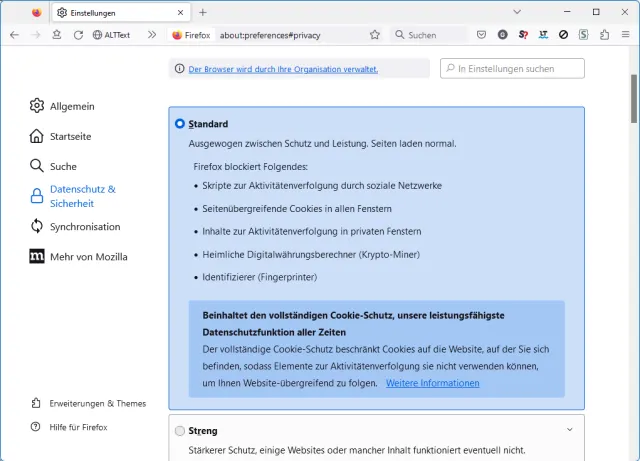
Task: Bookmark this page with the star icon
Action: (375, 34)
